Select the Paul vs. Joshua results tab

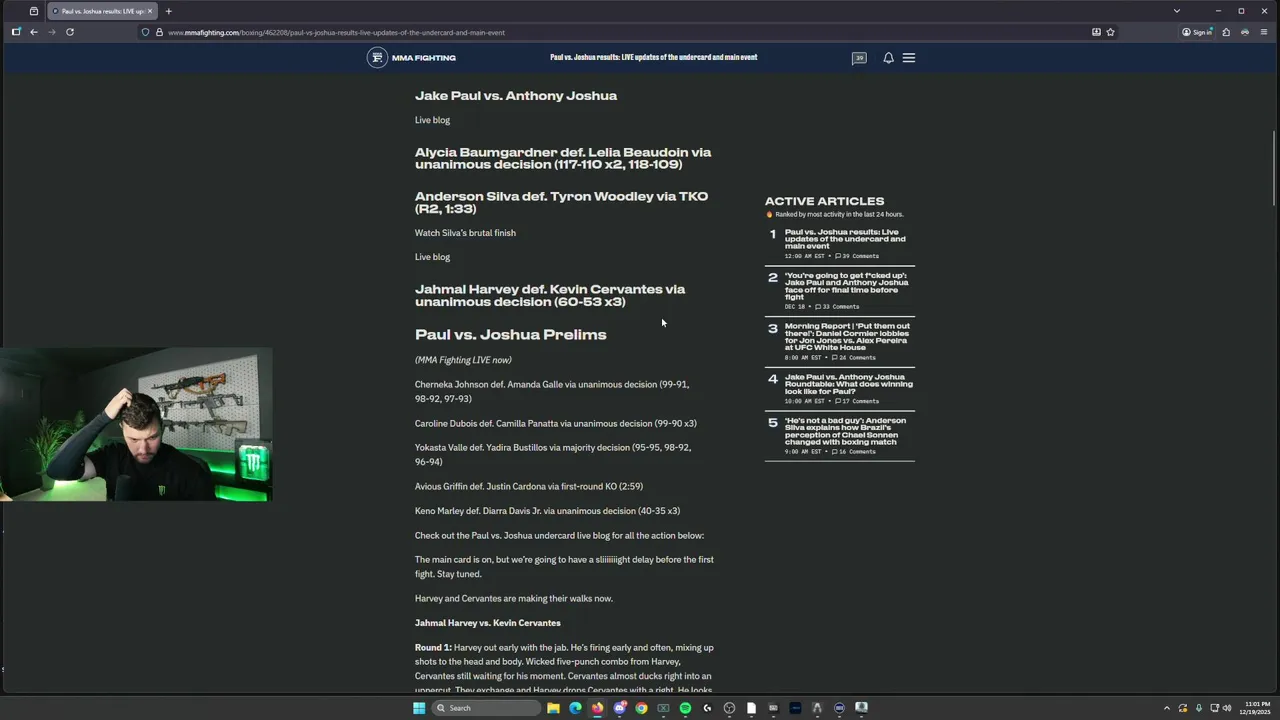tap(100, 11)
